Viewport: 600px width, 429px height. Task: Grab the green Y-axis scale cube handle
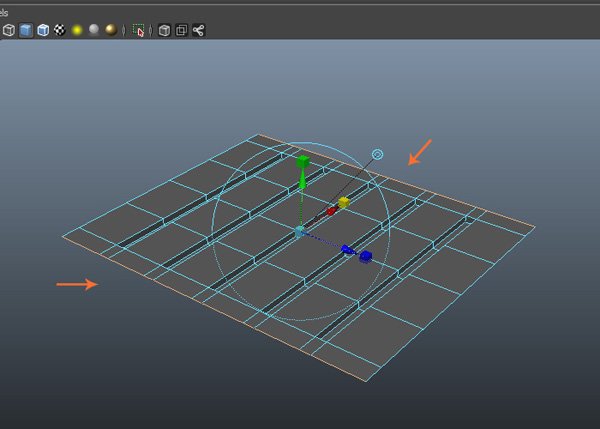pyautogui.click(x=303, y=161)
